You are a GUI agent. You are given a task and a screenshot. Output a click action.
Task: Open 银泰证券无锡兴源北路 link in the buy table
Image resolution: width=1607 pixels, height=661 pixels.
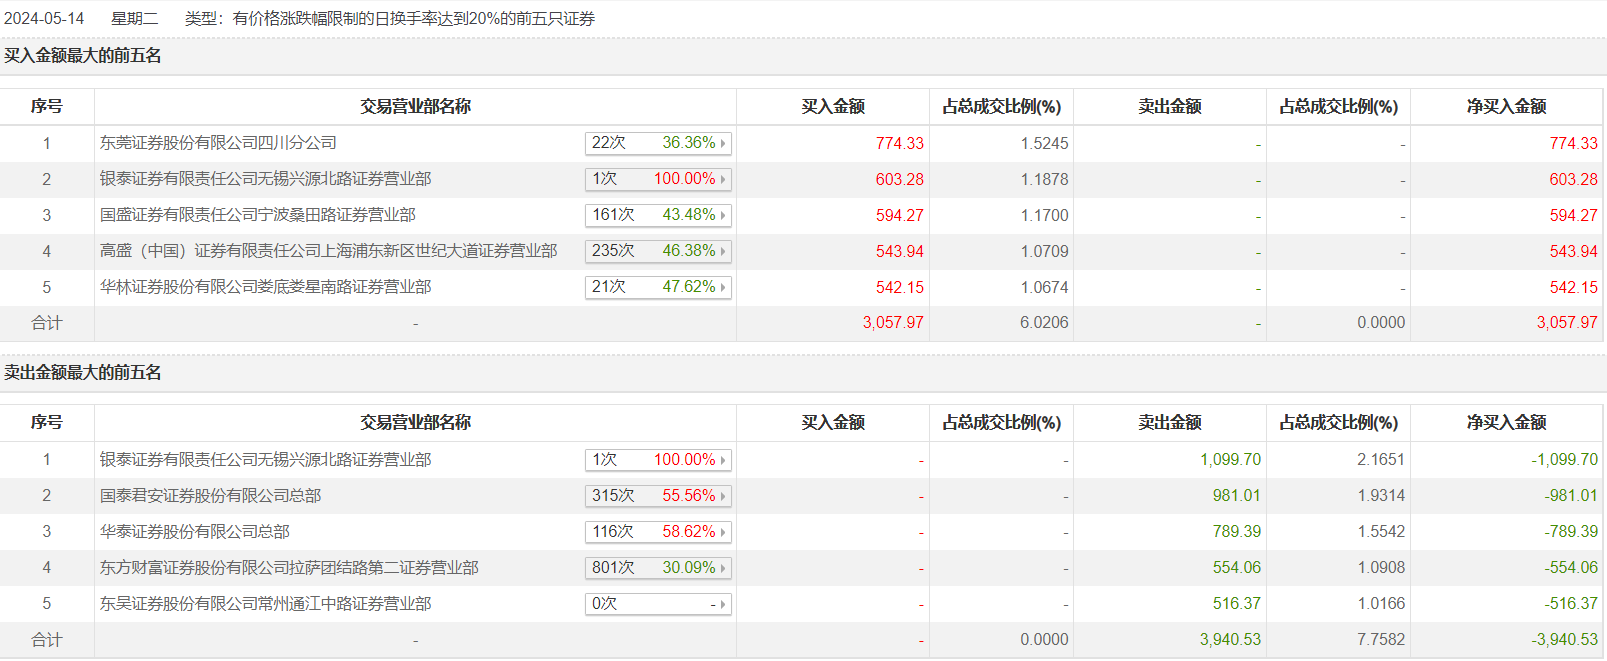coord(265,179)
